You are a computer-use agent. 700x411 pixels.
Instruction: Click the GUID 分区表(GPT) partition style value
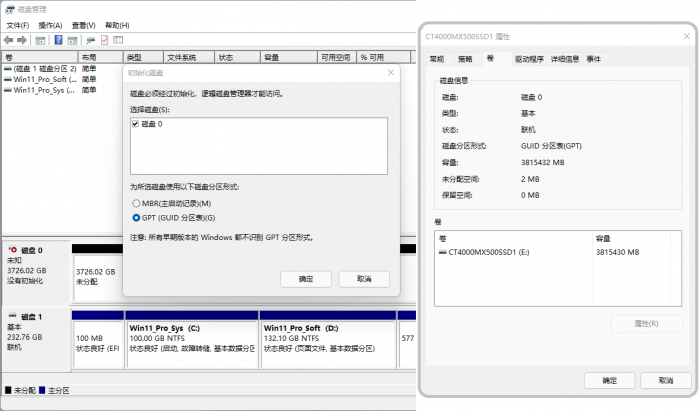tap(551, 146)
